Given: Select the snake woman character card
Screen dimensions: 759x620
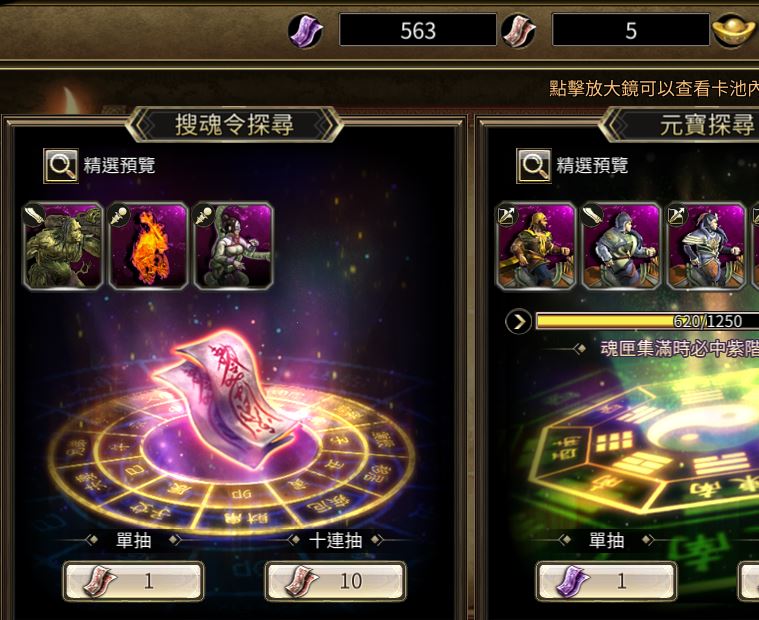Looking at the screenshot, I should [x=234, y=246].
